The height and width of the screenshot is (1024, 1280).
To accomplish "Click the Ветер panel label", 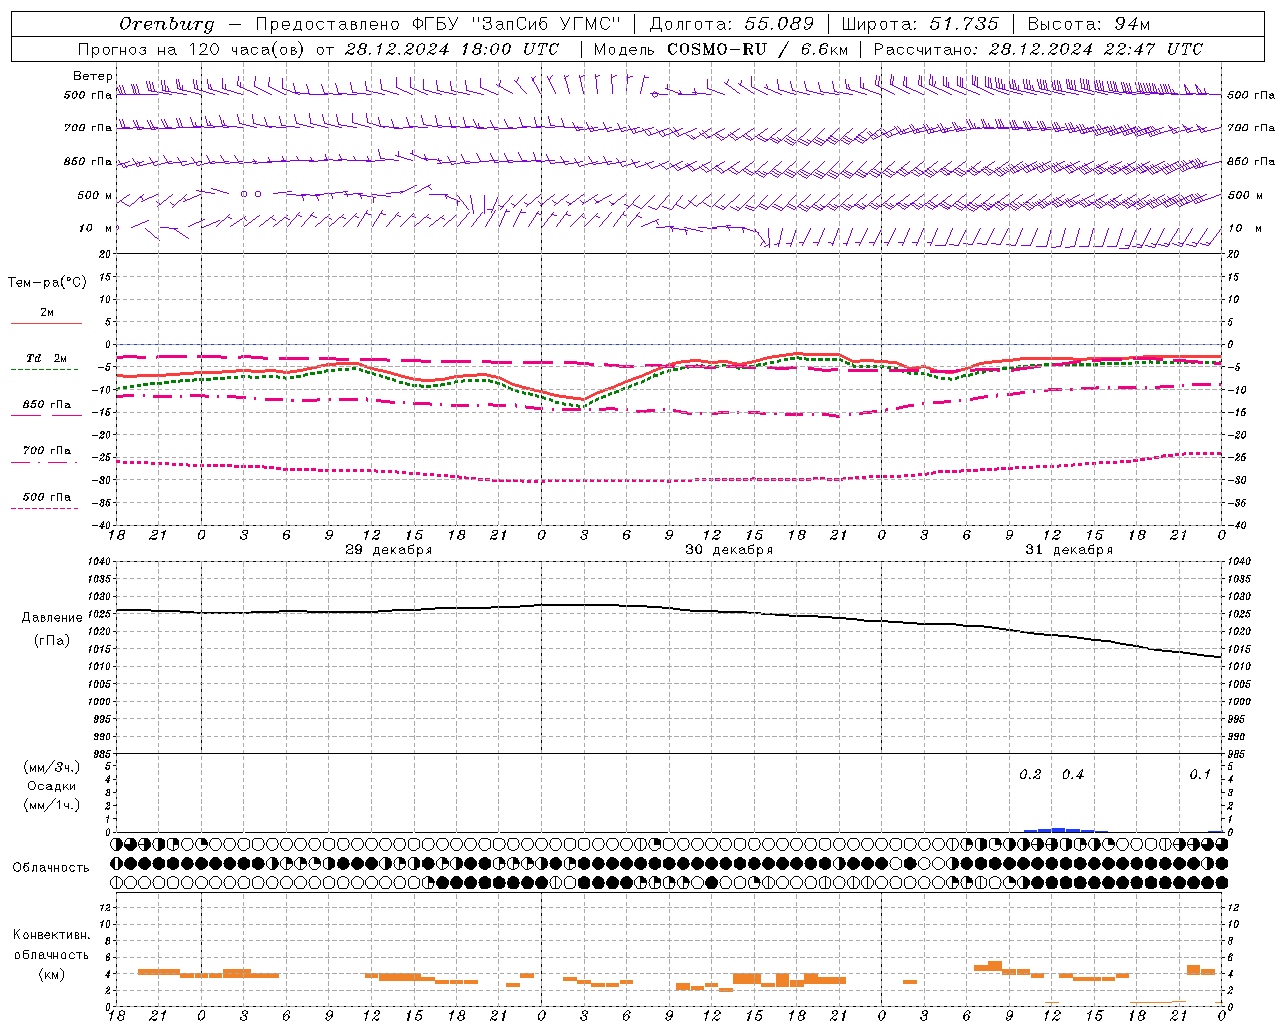I will coord(92,76).
